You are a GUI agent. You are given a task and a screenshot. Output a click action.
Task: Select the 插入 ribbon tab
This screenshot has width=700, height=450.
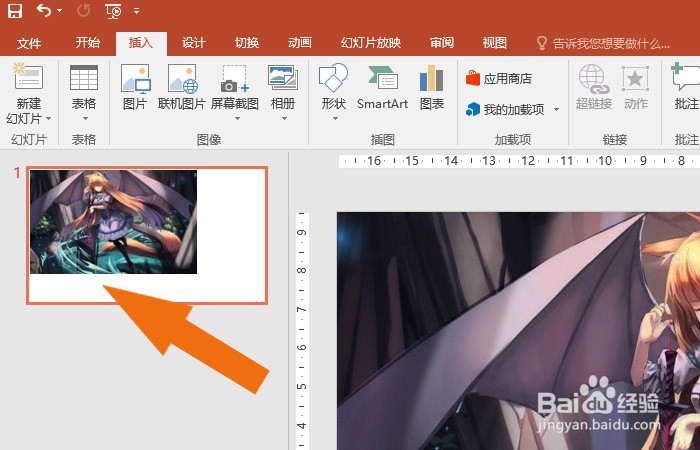tap(141, 43)
